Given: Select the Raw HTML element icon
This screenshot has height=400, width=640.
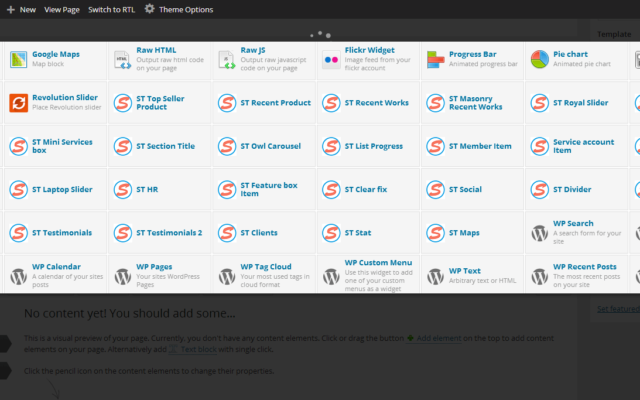Looking at the screenshot, I should 122,60.
